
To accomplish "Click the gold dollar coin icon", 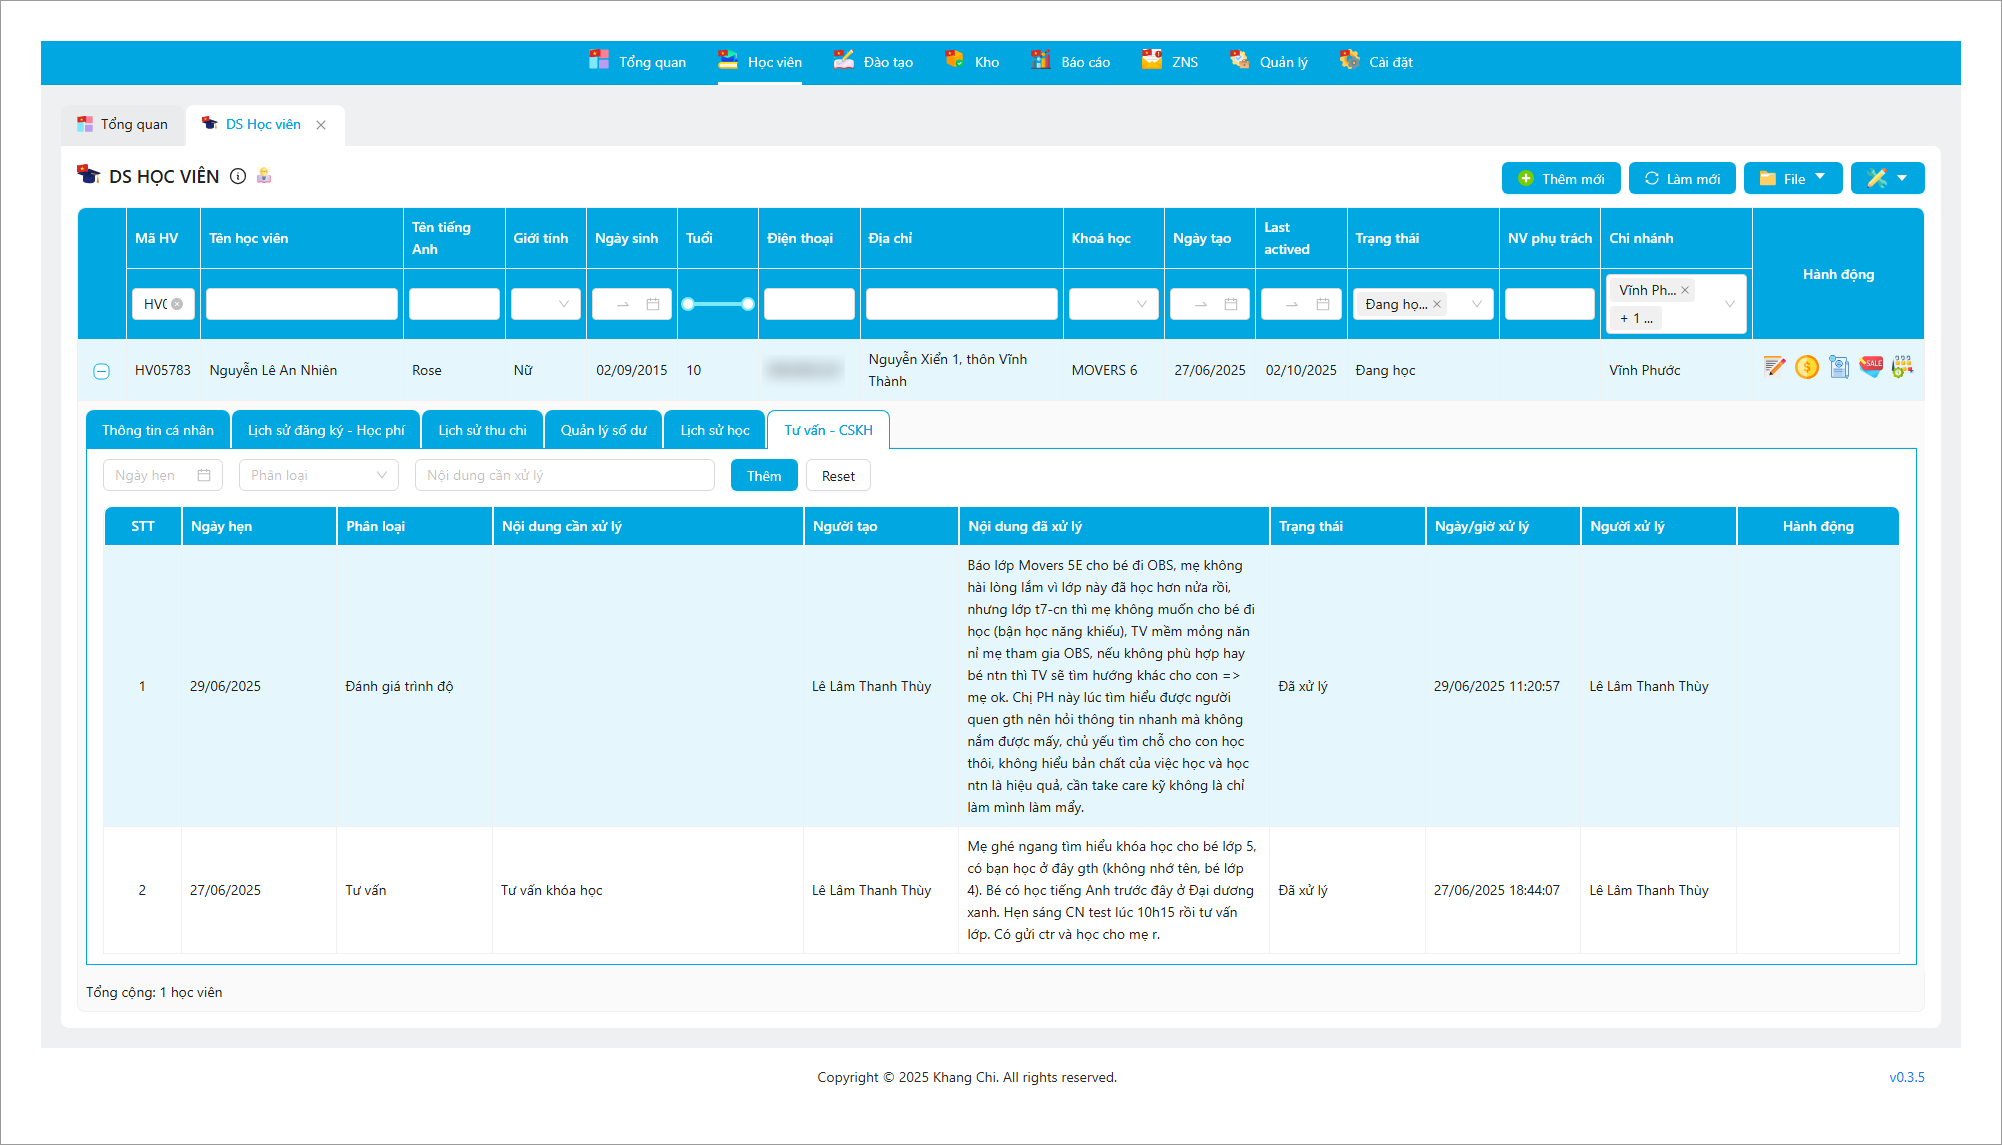I will [x=1806, y=367].
